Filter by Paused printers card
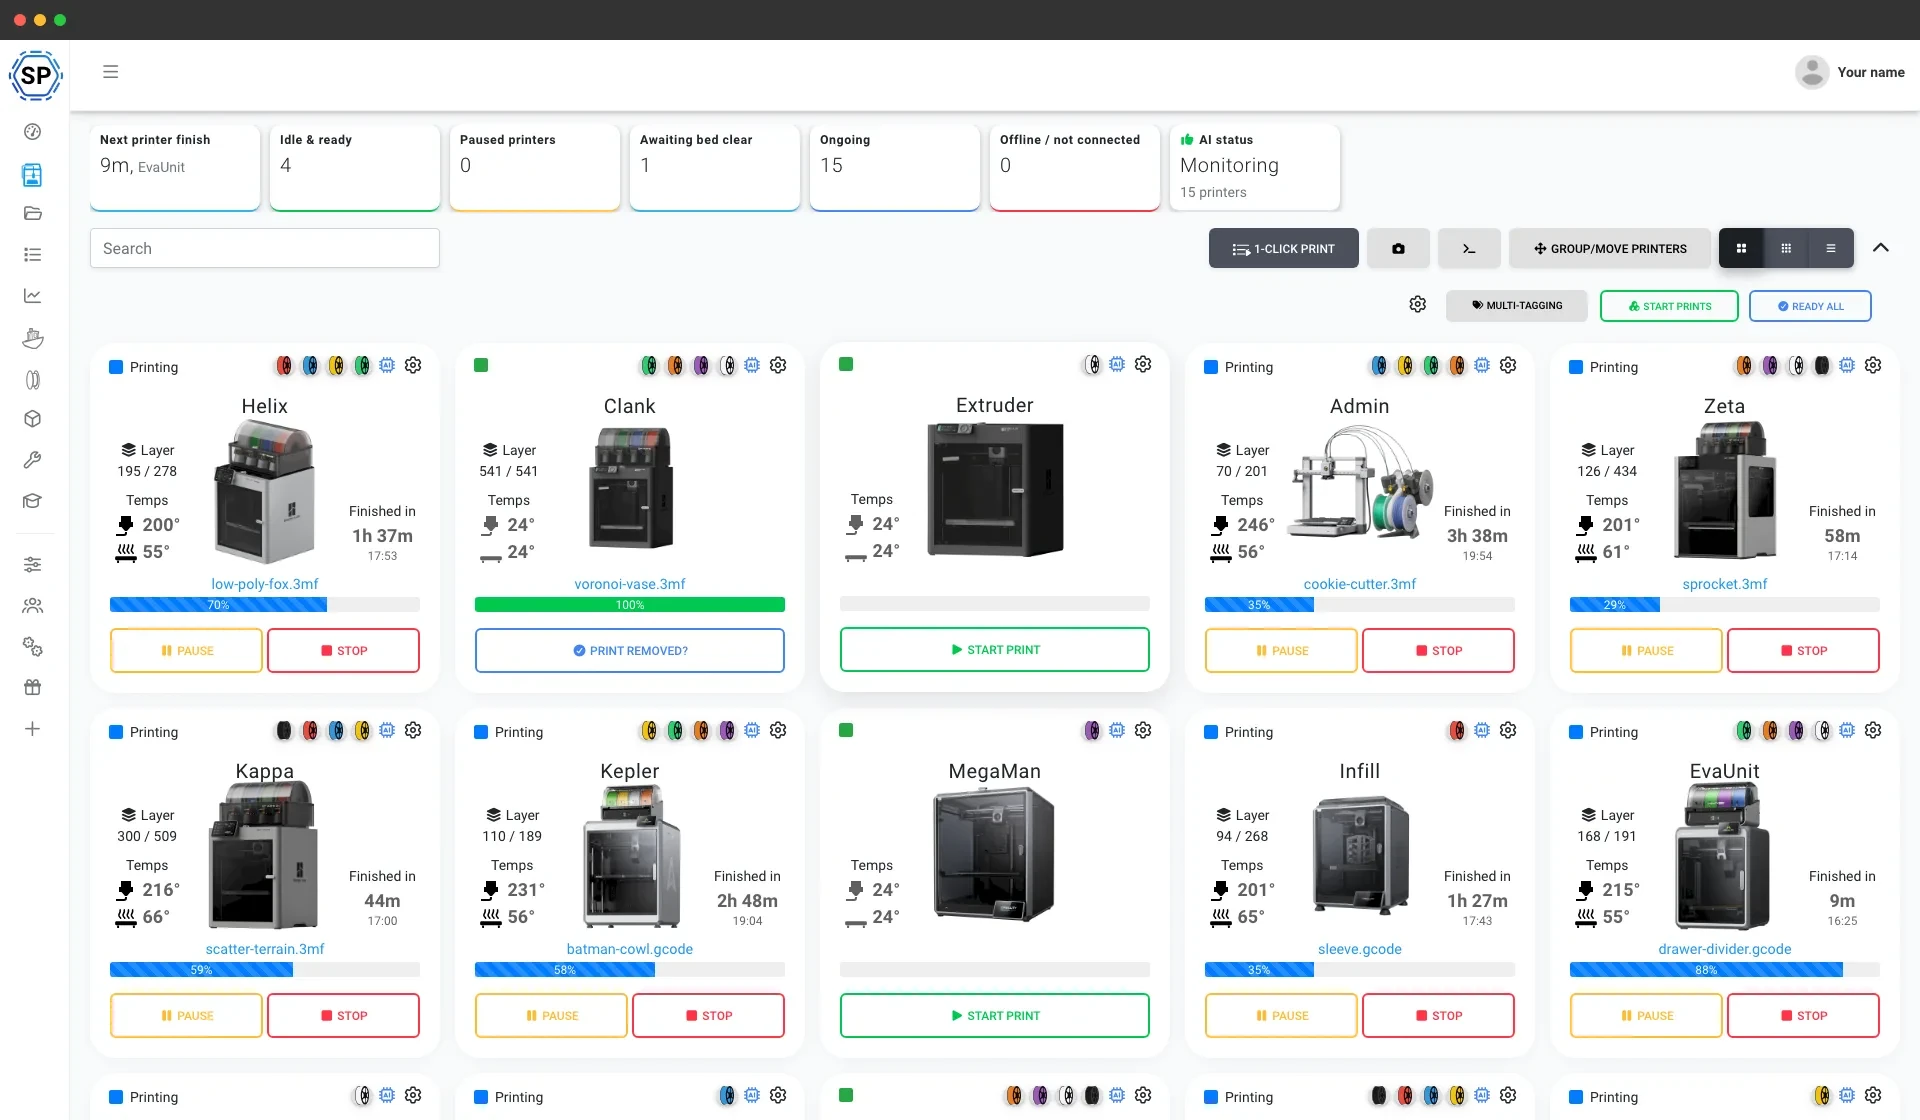Screen dimensions: 1920x1120 pos(535,167)
